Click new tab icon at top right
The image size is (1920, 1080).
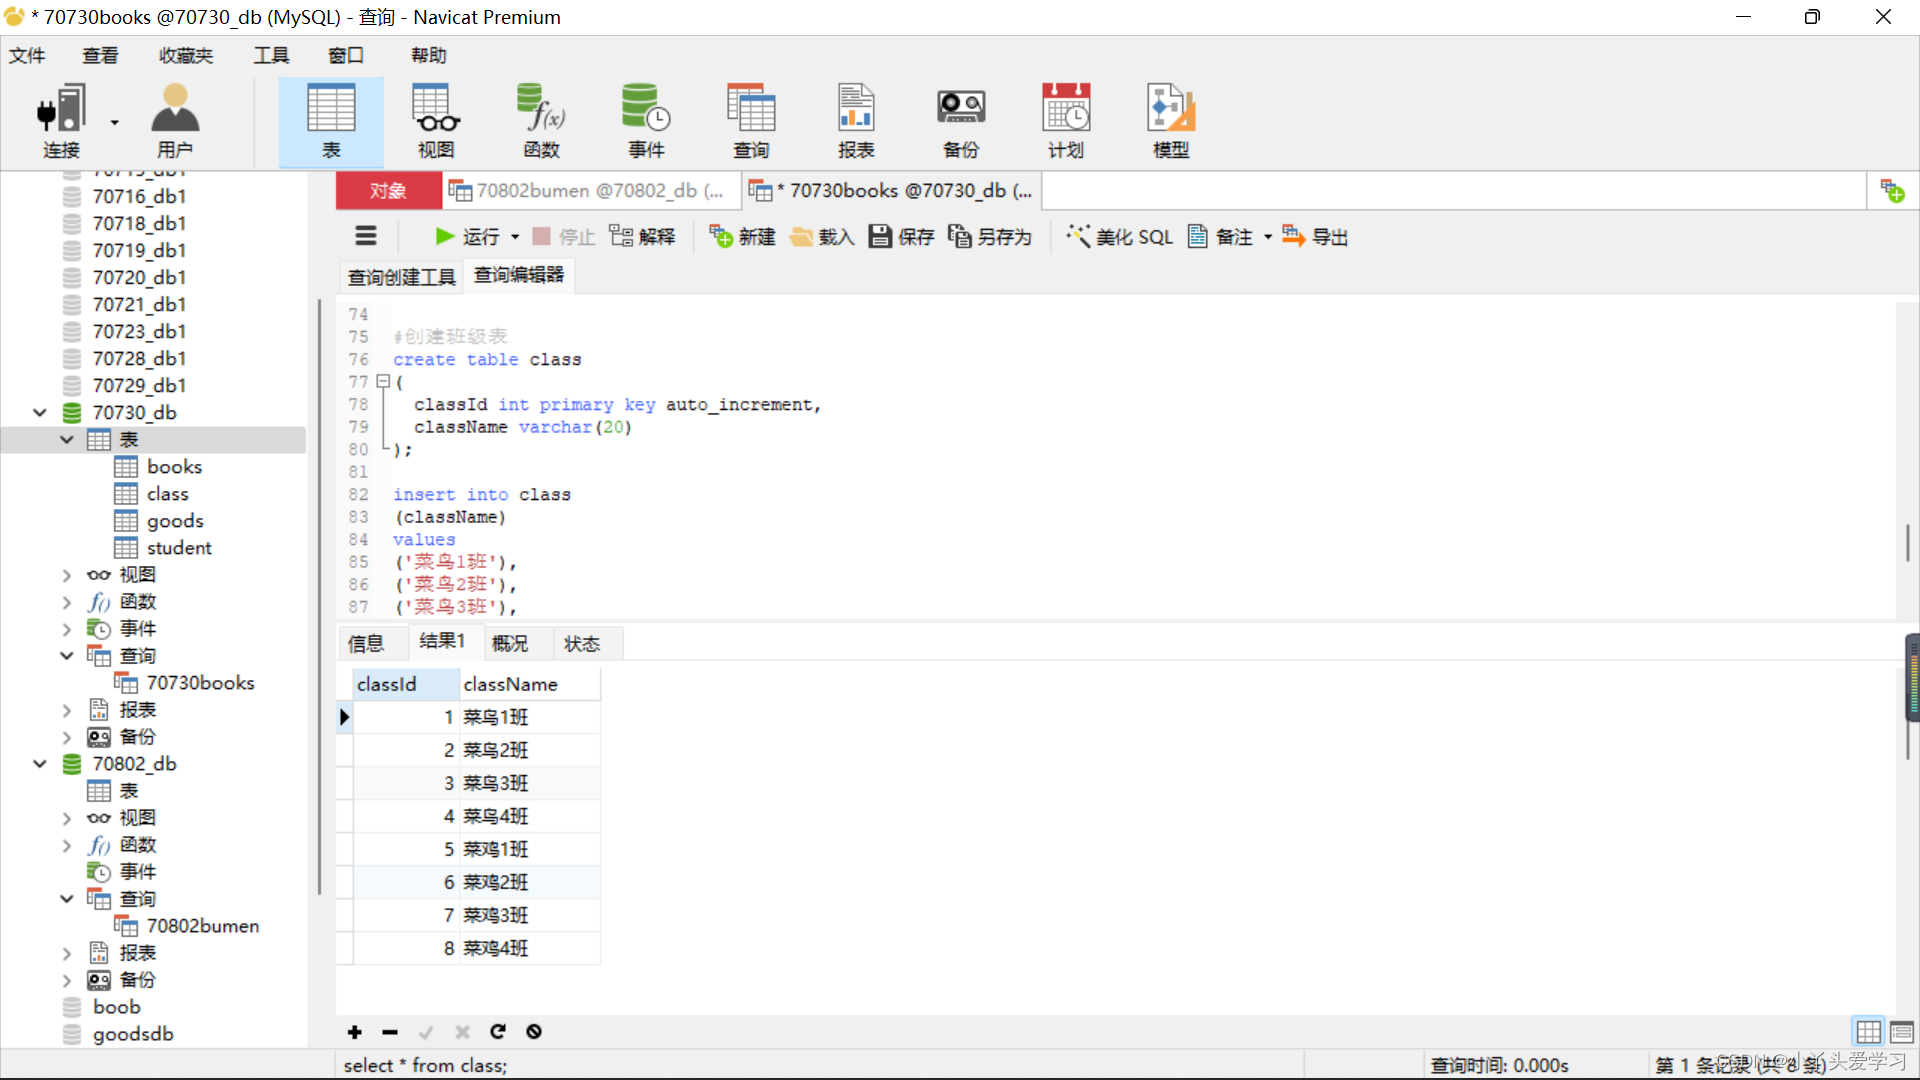(1892, 190)
